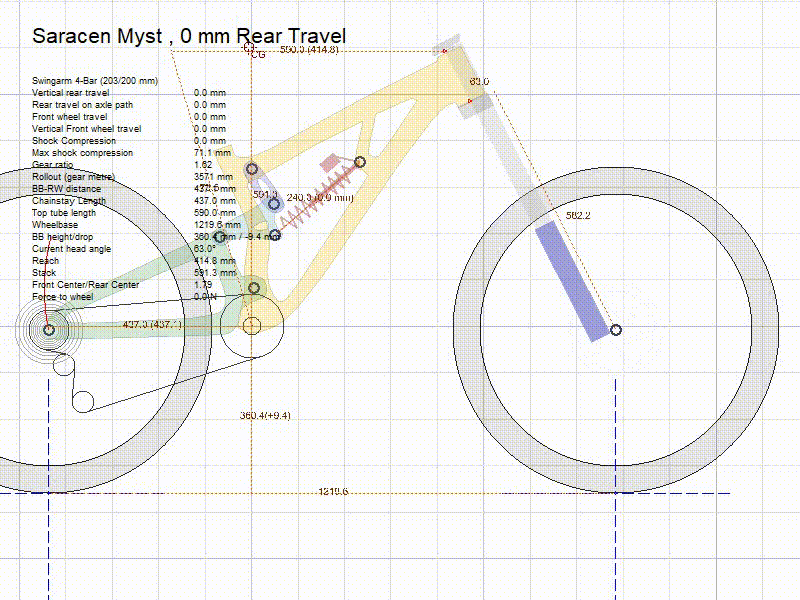This screenshot has width=800, height=600.
Task: Click the '71.1 mm' max shock compression value
Action: pyautogui.click(x=212, y=153)
